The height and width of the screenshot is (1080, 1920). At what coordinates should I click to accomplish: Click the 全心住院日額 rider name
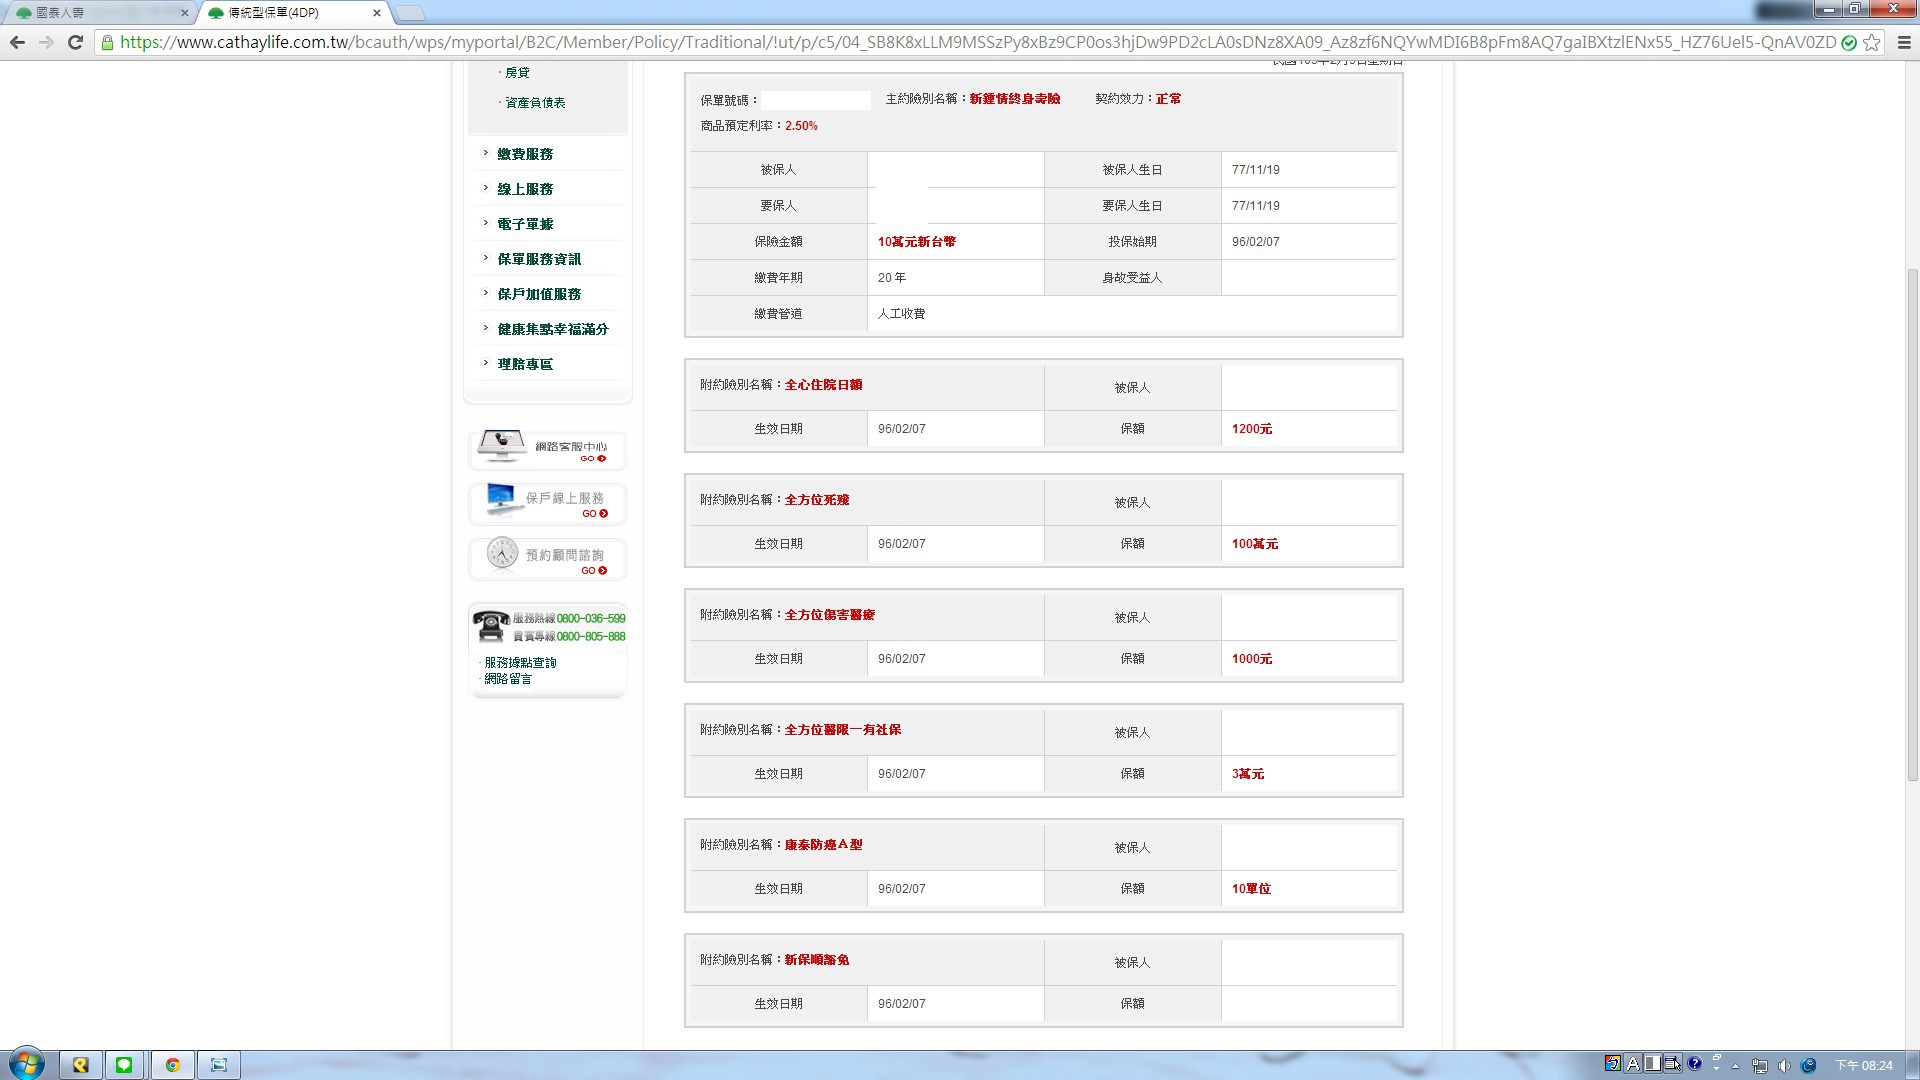[x=823, y=385]
